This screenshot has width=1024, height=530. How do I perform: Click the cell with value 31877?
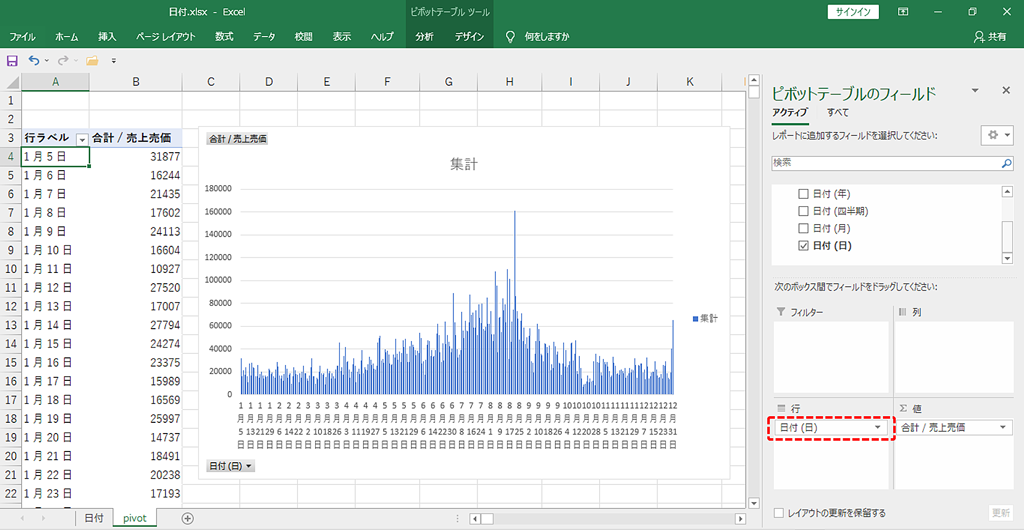tap(136, 157)
